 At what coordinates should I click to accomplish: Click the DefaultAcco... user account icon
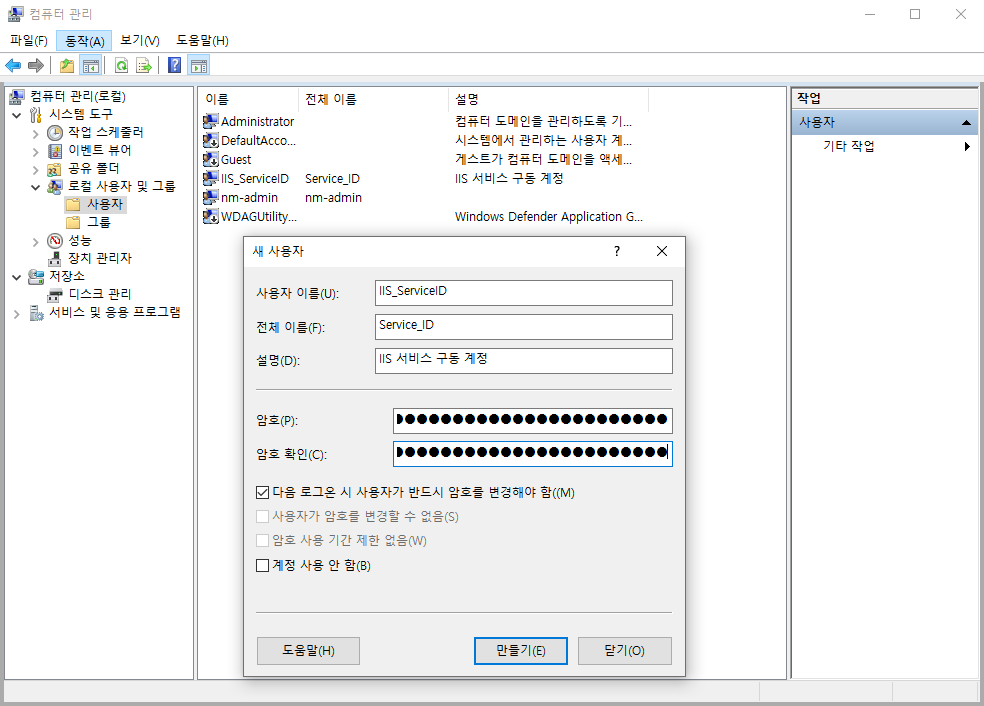click(211, 140)
